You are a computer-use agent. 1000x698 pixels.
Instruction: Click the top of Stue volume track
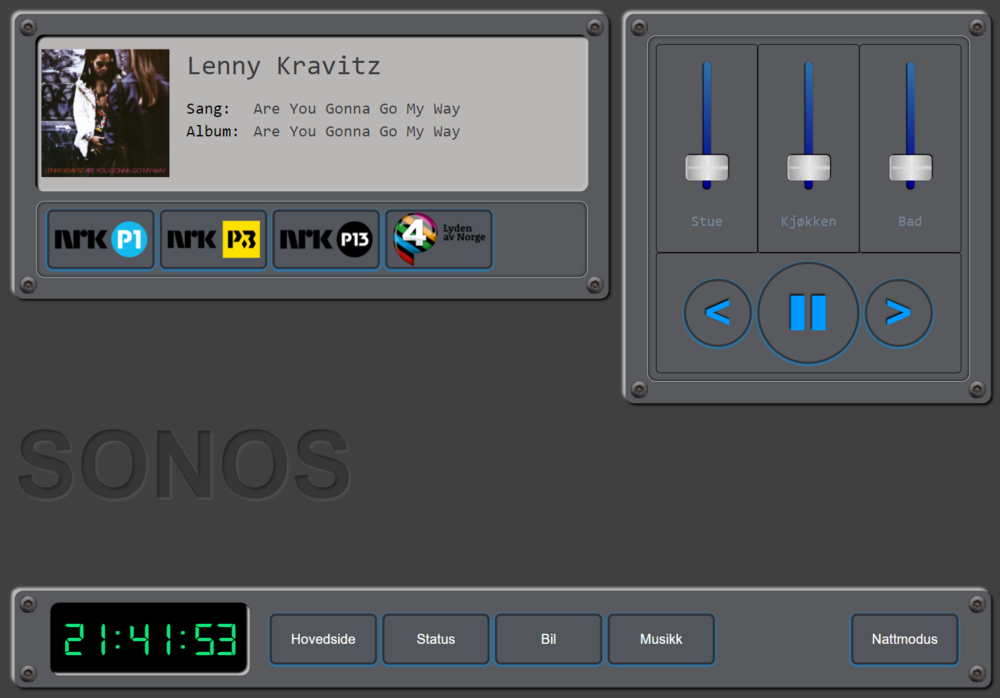(x=707, y=70)
